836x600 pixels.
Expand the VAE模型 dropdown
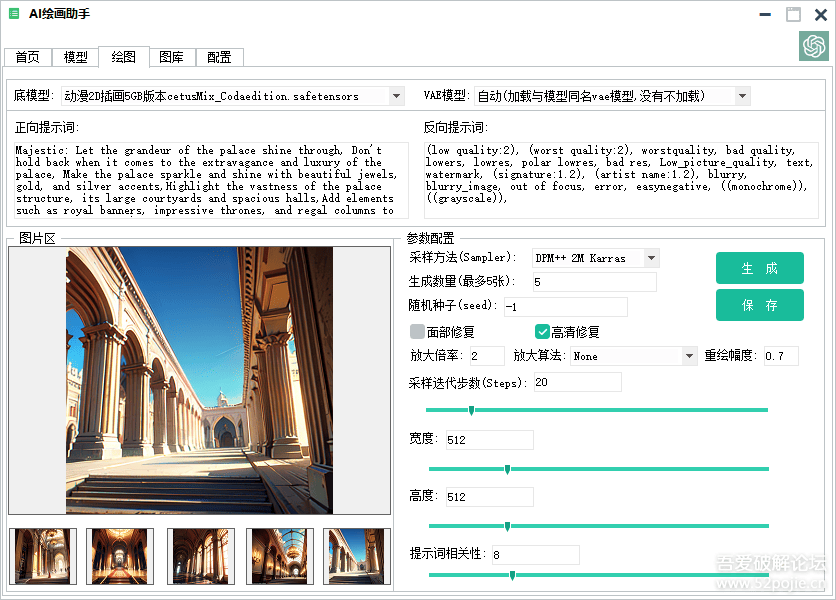coord(742,96)
